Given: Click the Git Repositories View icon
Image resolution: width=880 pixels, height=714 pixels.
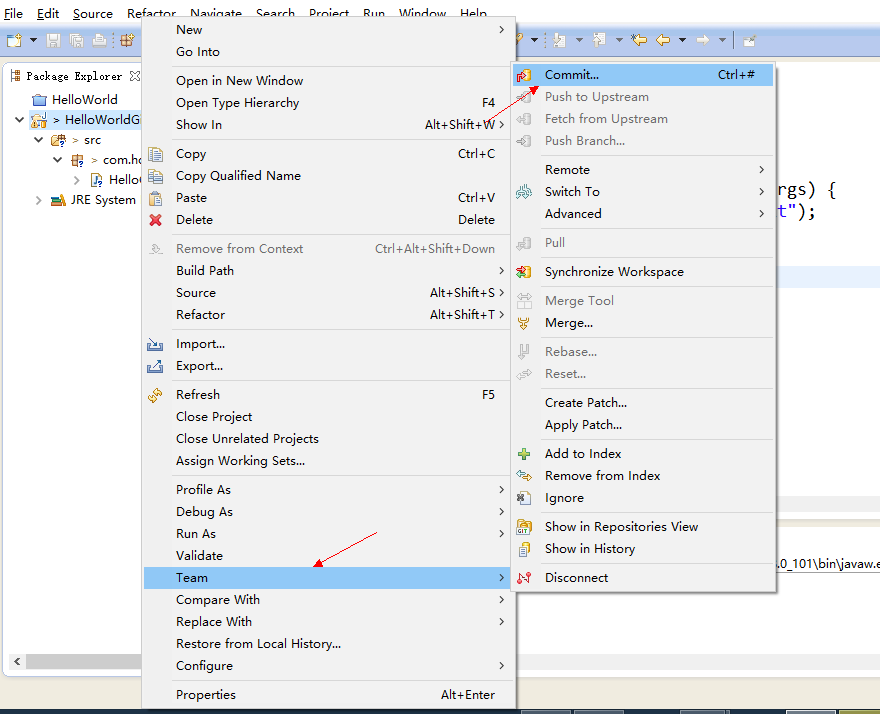Looking at the screenshot, I should (x=524, y=527).
